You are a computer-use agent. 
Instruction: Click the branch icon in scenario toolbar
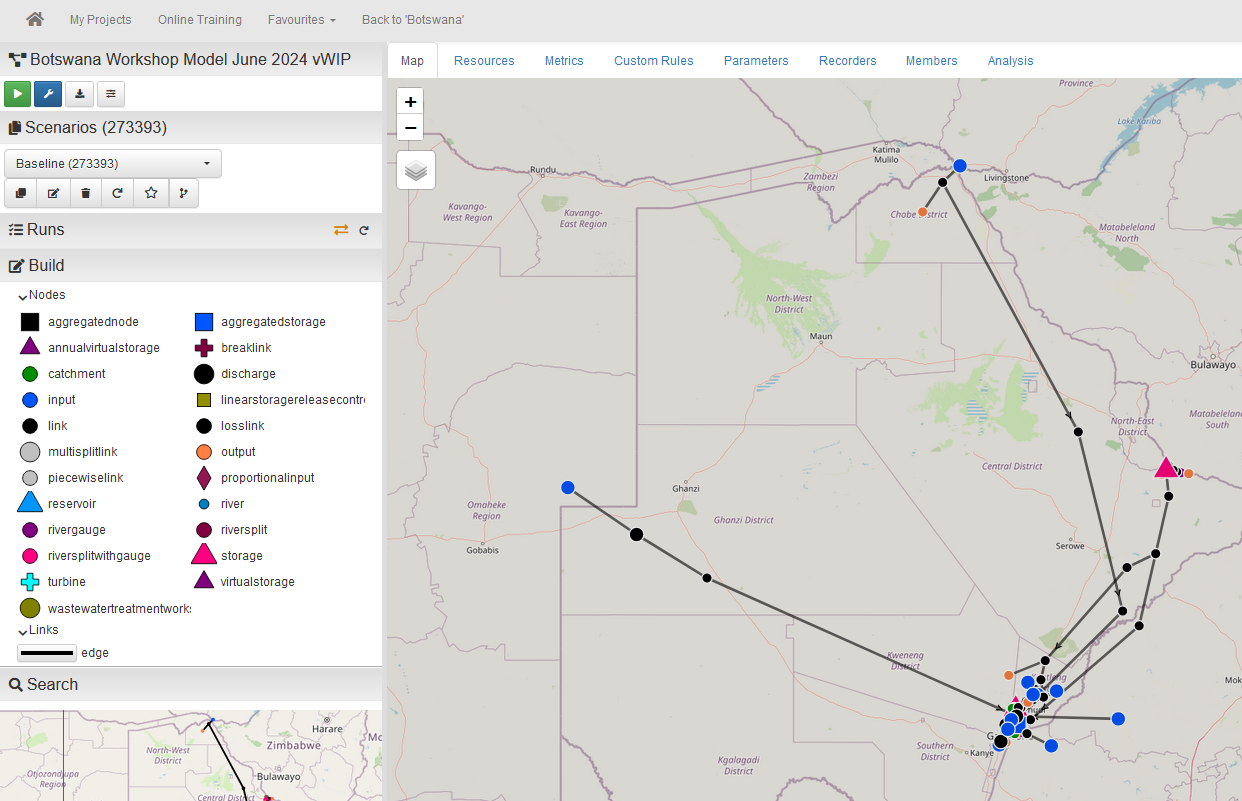coord(183,193)
